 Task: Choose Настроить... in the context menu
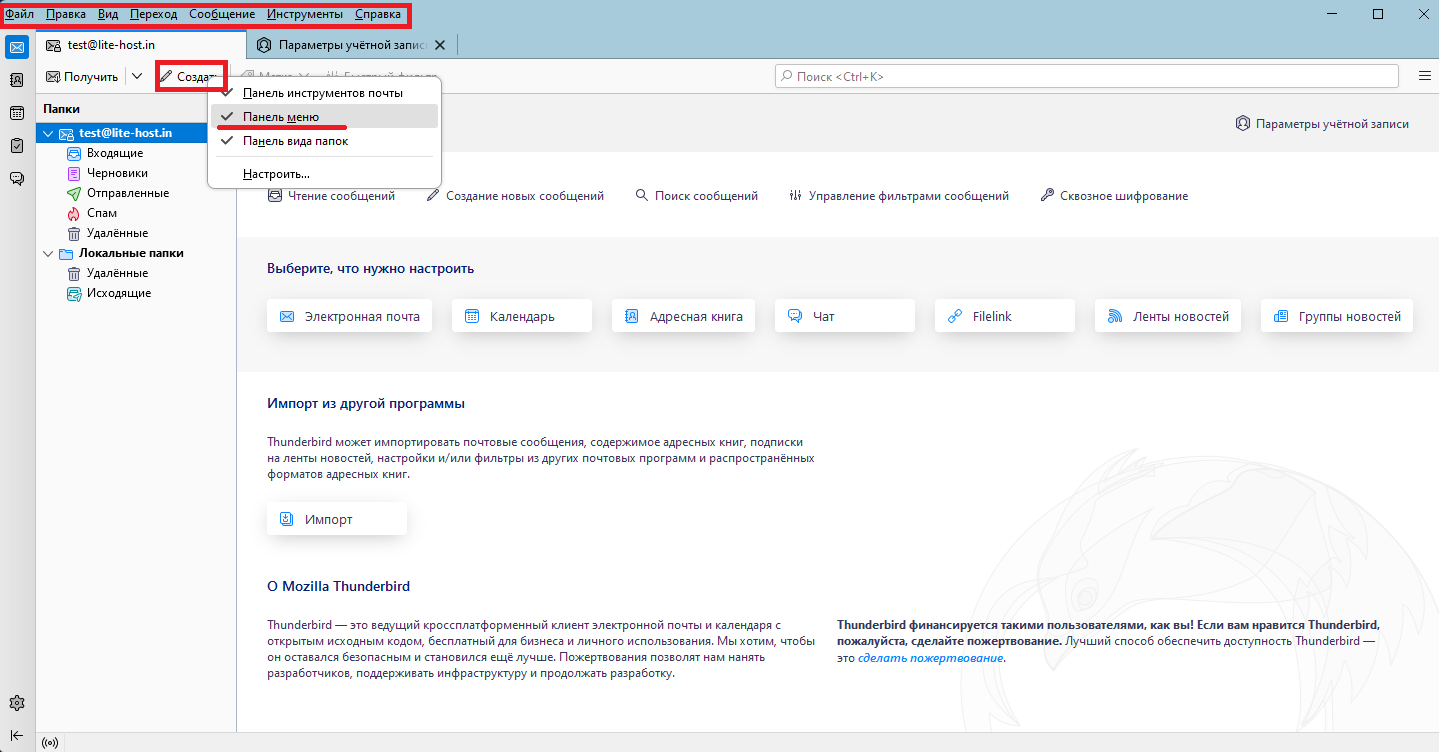pyautogui.click(x=324, y=174)
